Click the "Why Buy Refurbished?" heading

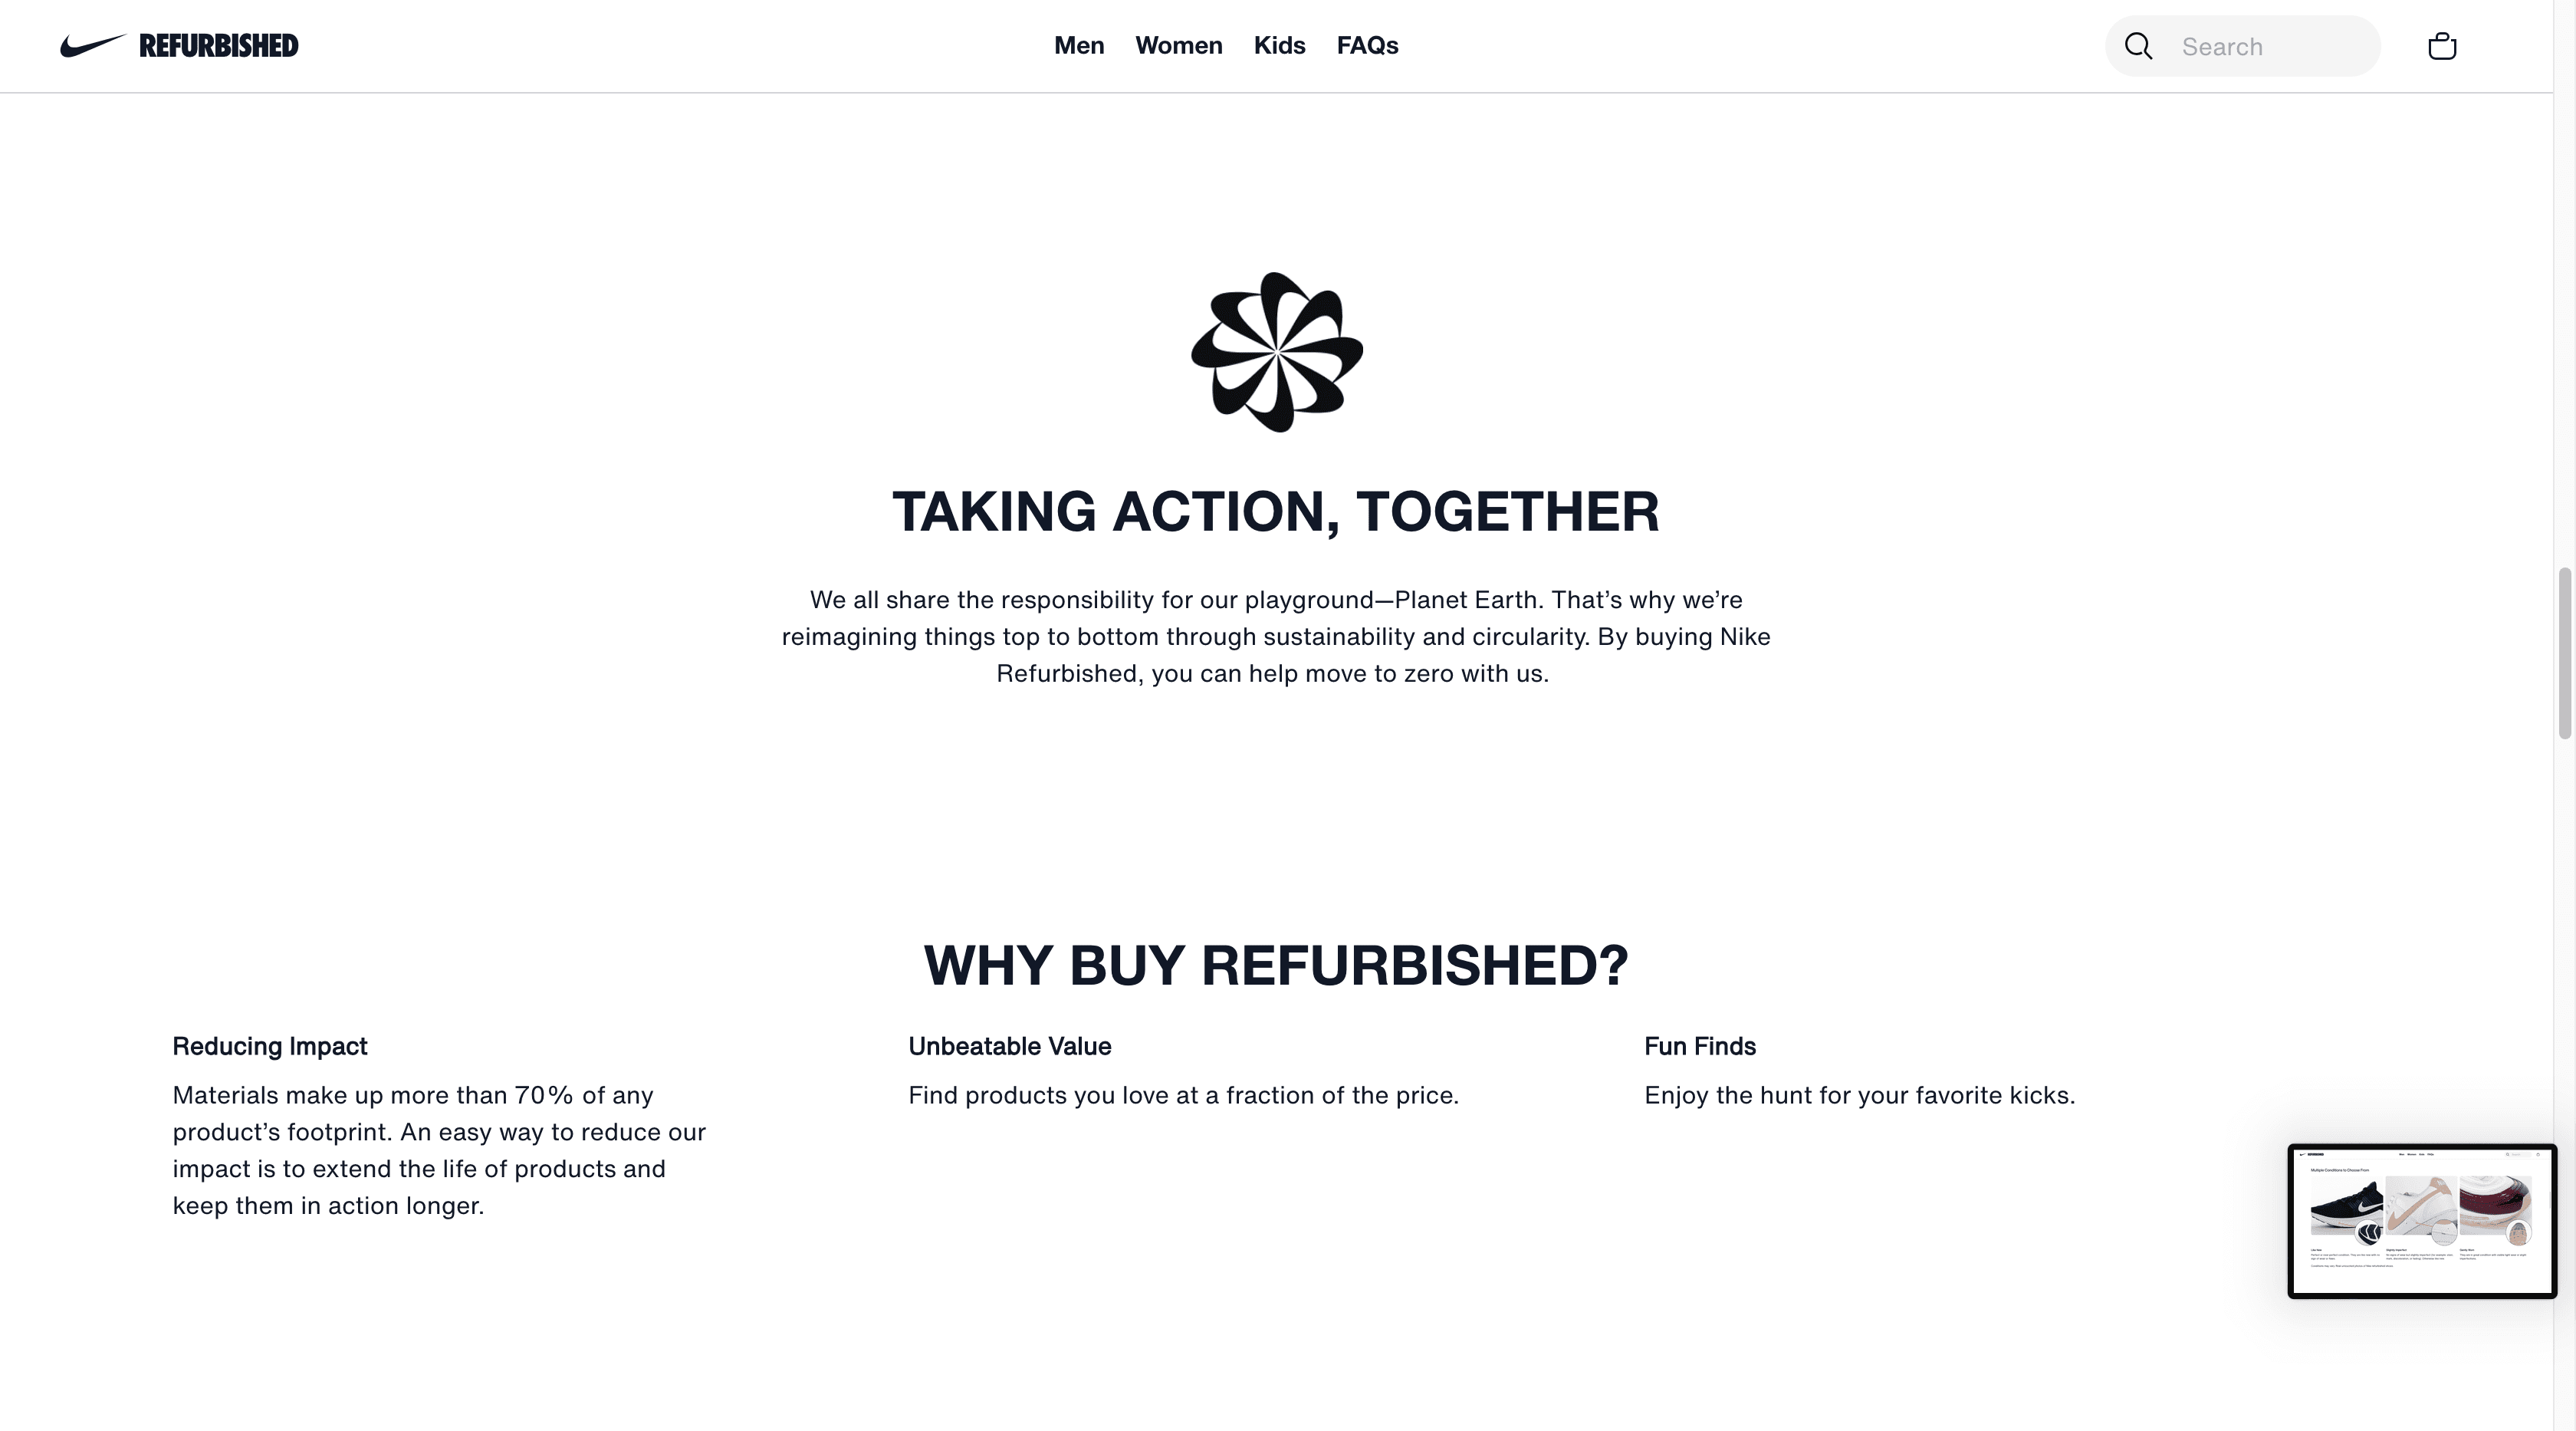[x=1275, y=966]
